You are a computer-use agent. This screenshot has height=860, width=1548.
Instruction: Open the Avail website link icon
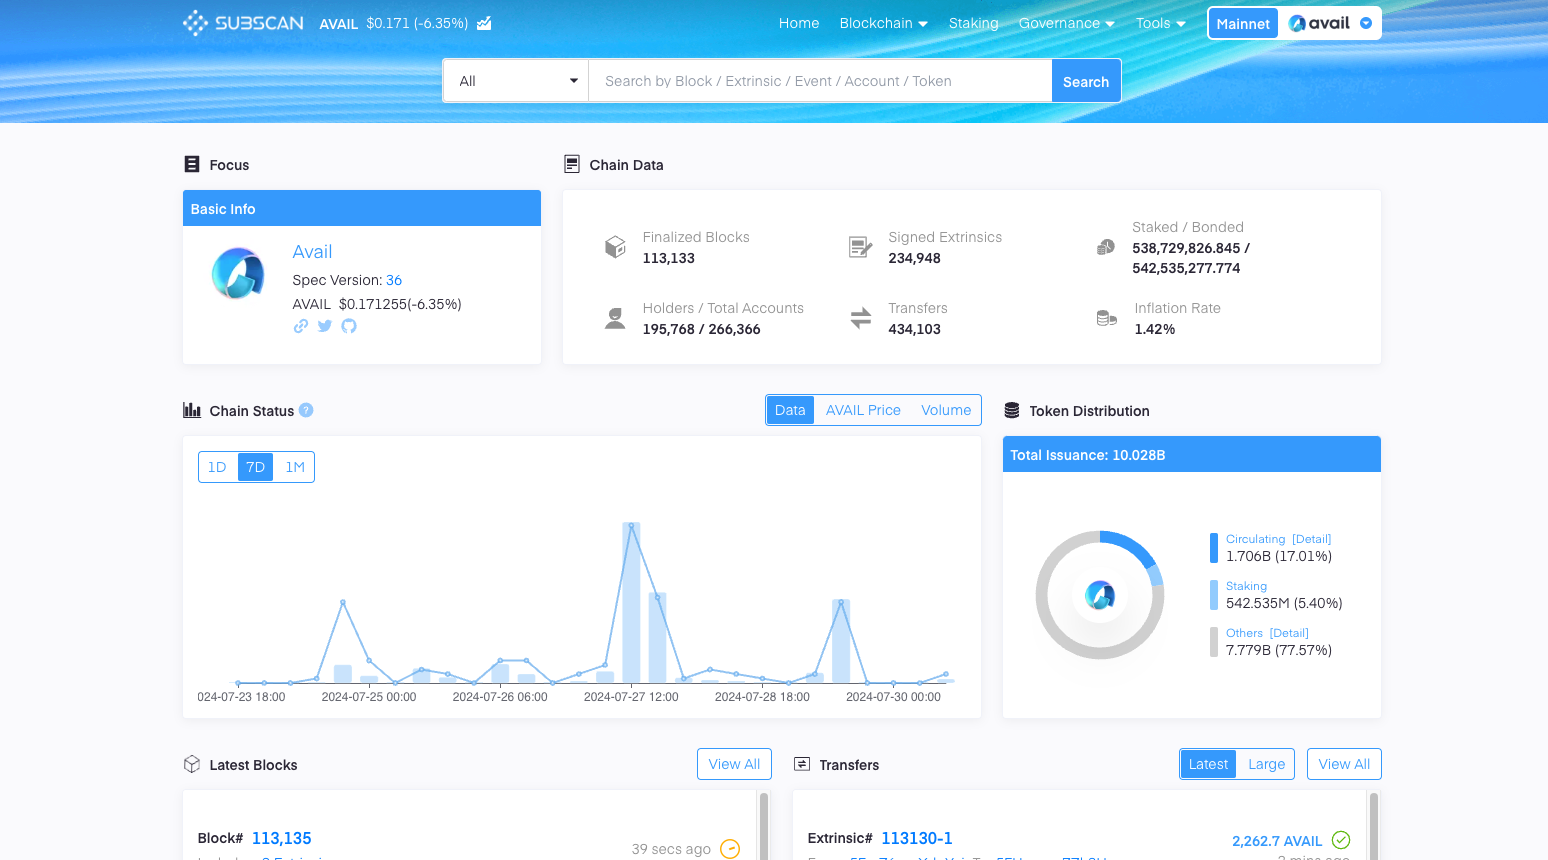coord(300,326)
